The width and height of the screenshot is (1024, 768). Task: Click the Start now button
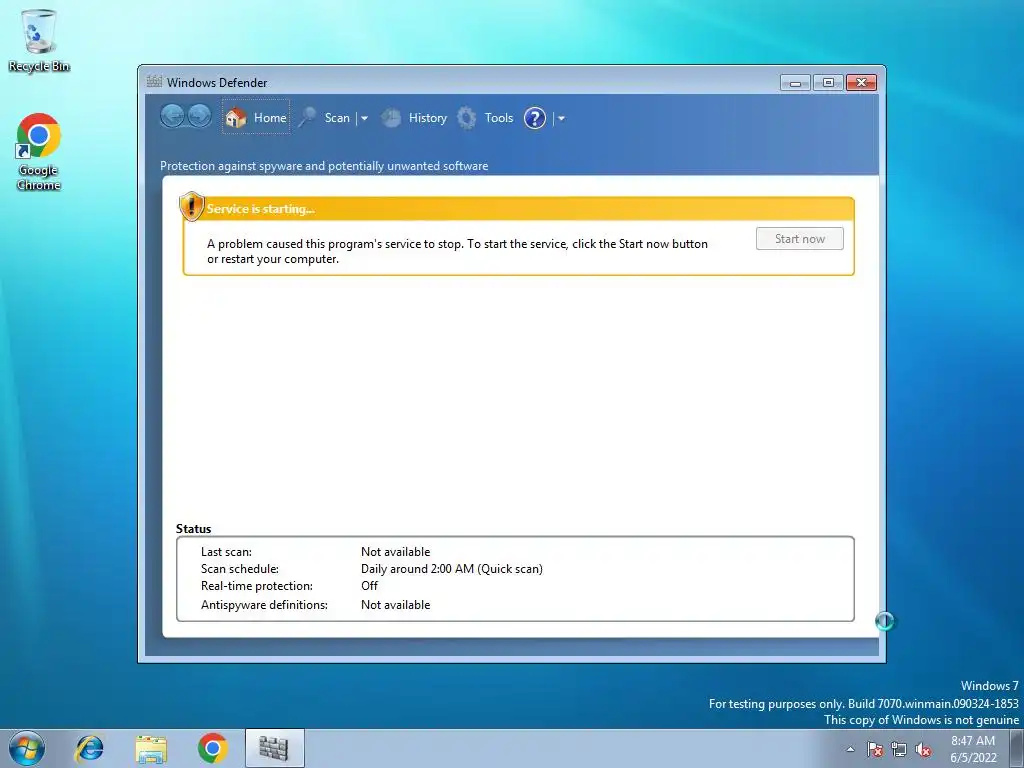click(799, 238)
